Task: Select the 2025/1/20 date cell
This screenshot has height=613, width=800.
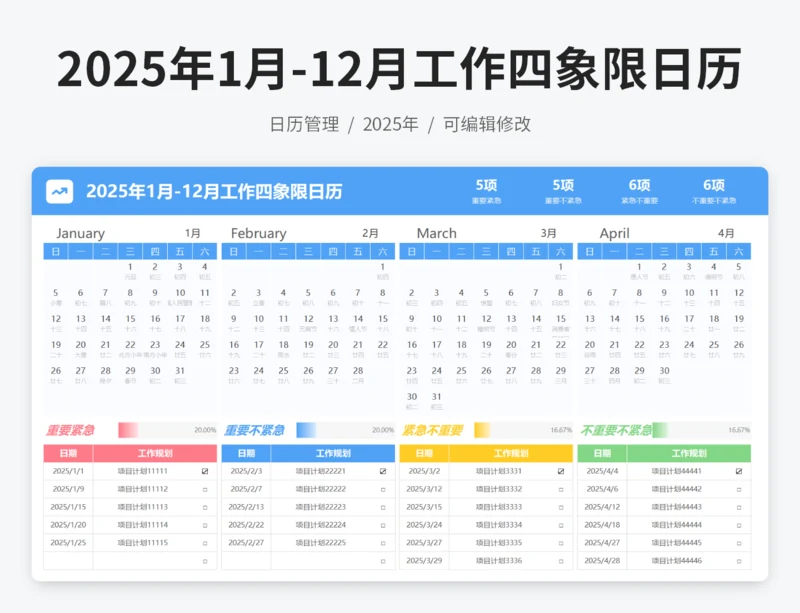Action: click(x=68, y=525)
